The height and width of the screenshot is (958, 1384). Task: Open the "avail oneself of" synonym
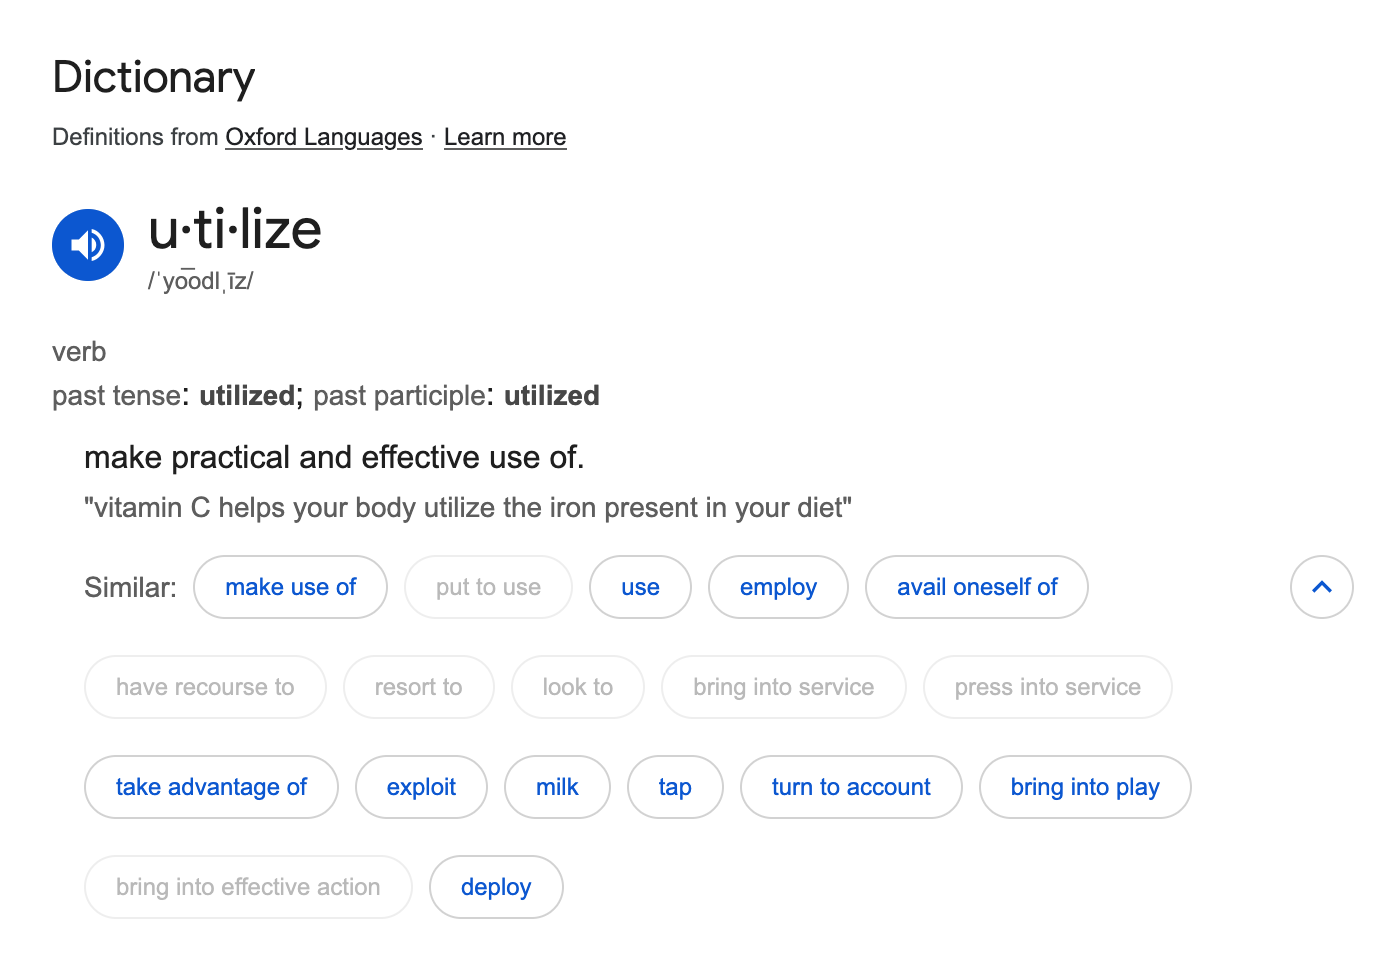point(976,587)
